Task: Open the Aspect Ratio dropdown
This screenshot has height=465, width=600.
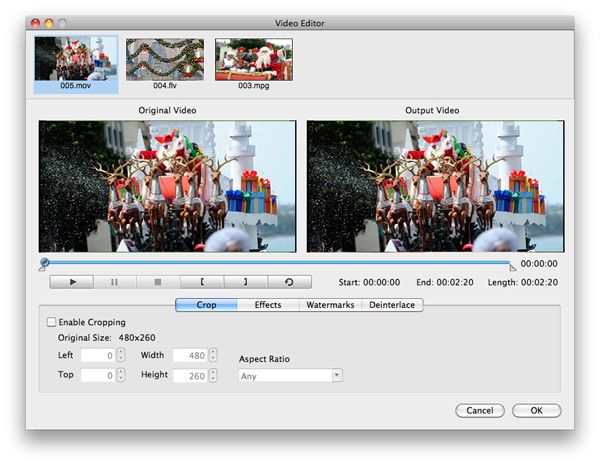Action: click(x=290, y=376)
